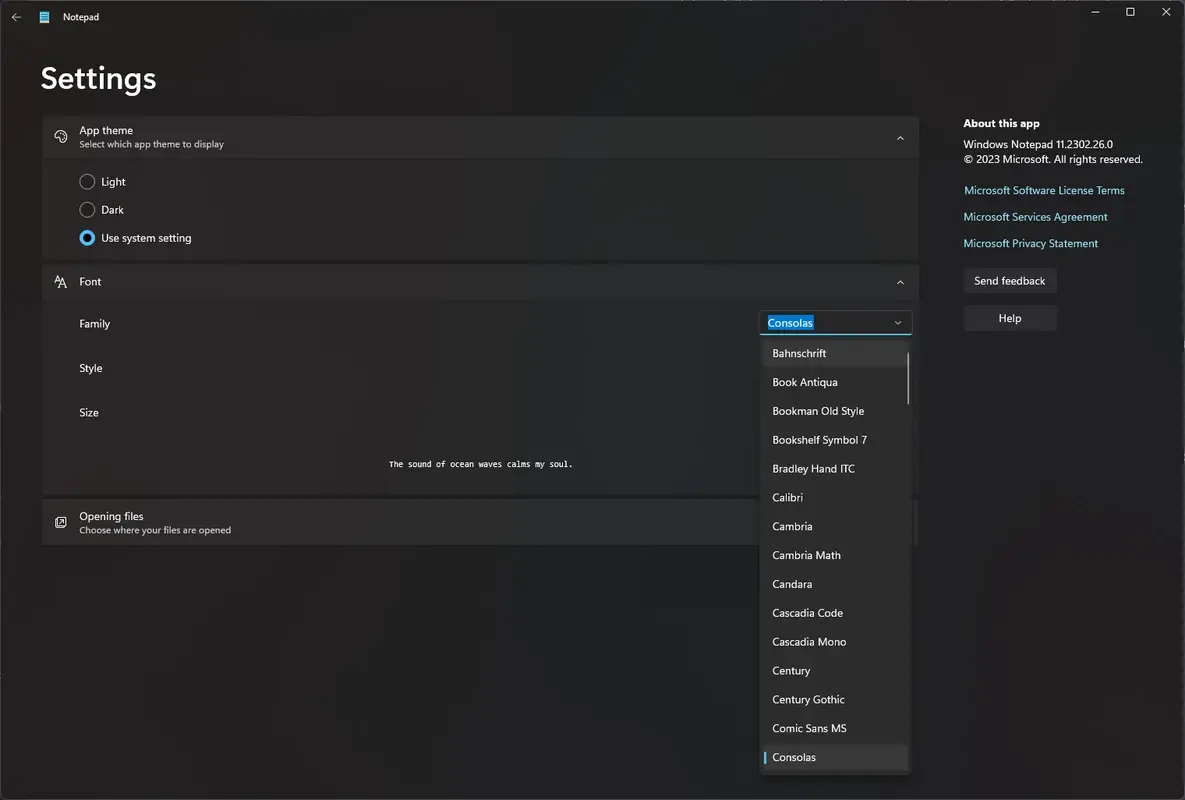Screen dimensions: 1185x800
Task: Click the Help button
Action: tap(1009, 317)
